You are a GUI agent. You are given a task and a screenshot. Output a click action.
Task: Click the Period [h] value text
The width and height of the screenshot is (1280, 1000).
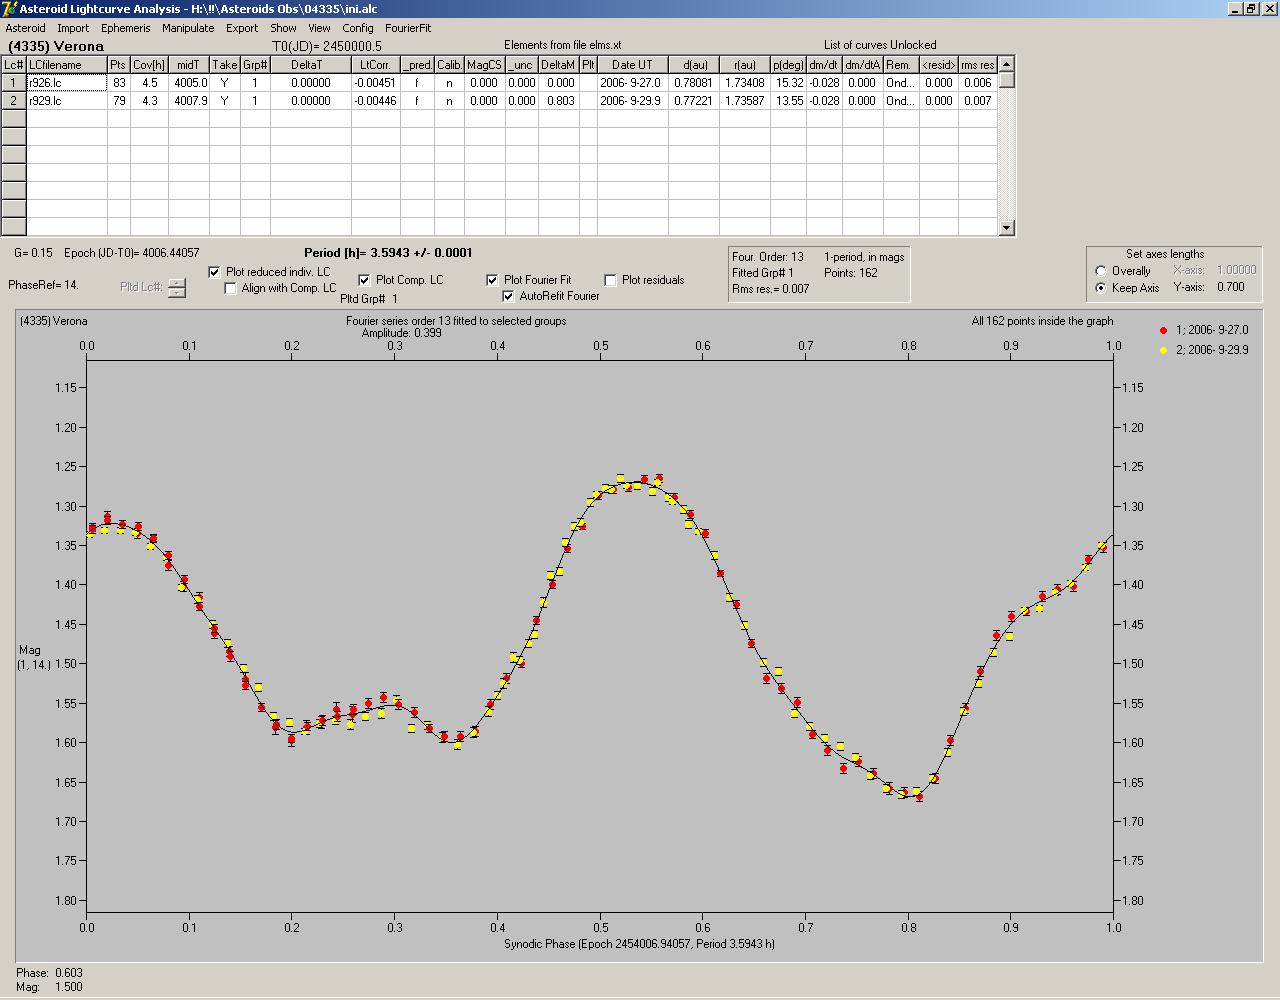tap(388, 253)
